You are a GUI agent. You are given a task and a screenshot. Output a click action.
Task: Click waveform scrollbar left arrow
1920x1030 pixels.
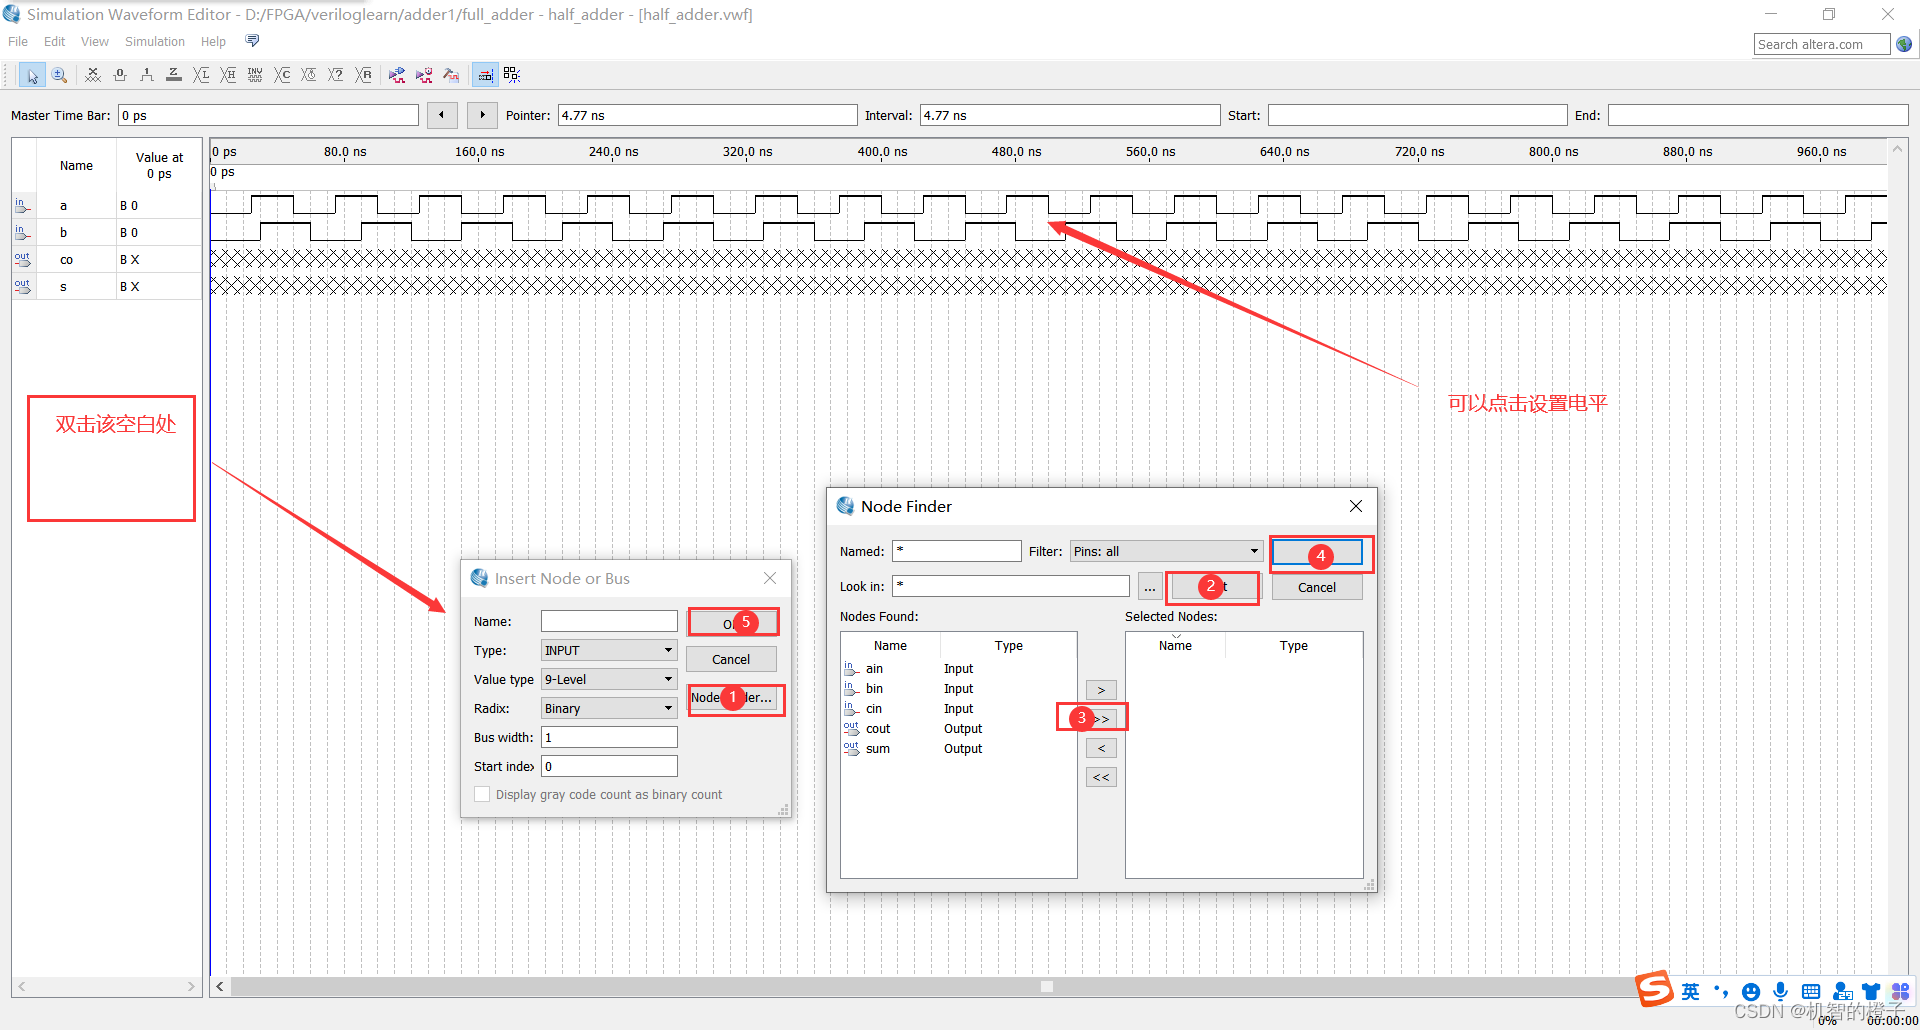pyautogui.click(x=220, y=987)
